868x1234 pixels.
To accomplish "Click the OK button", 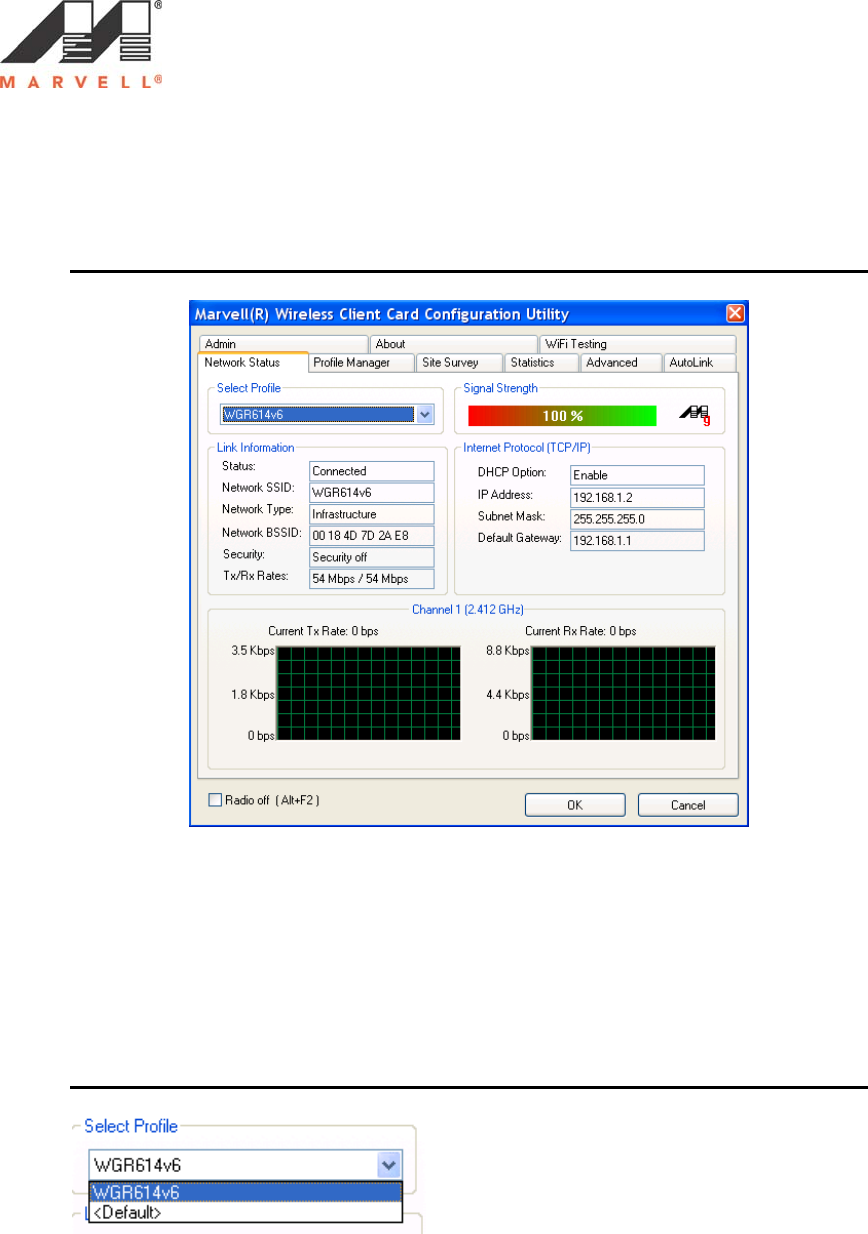I will coord(575,805).
